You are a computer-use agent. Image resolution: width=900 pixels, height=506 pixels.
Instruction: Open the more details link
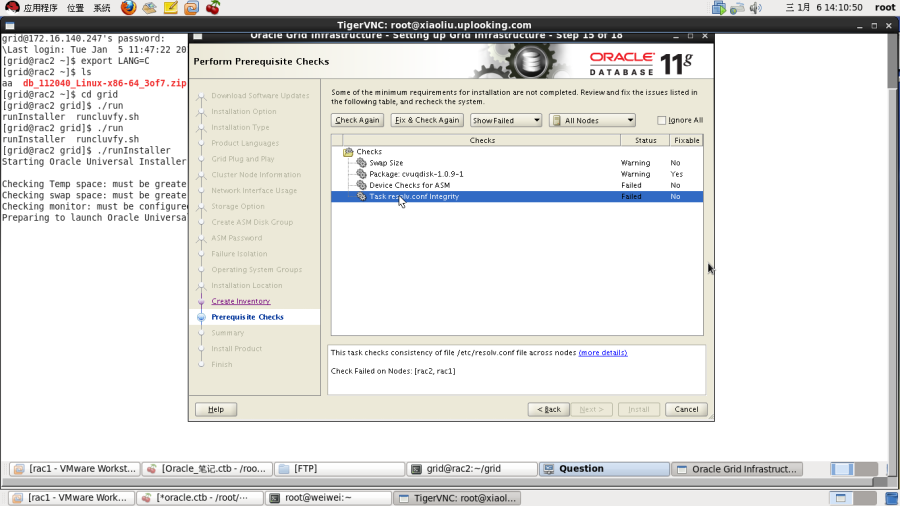603,353
